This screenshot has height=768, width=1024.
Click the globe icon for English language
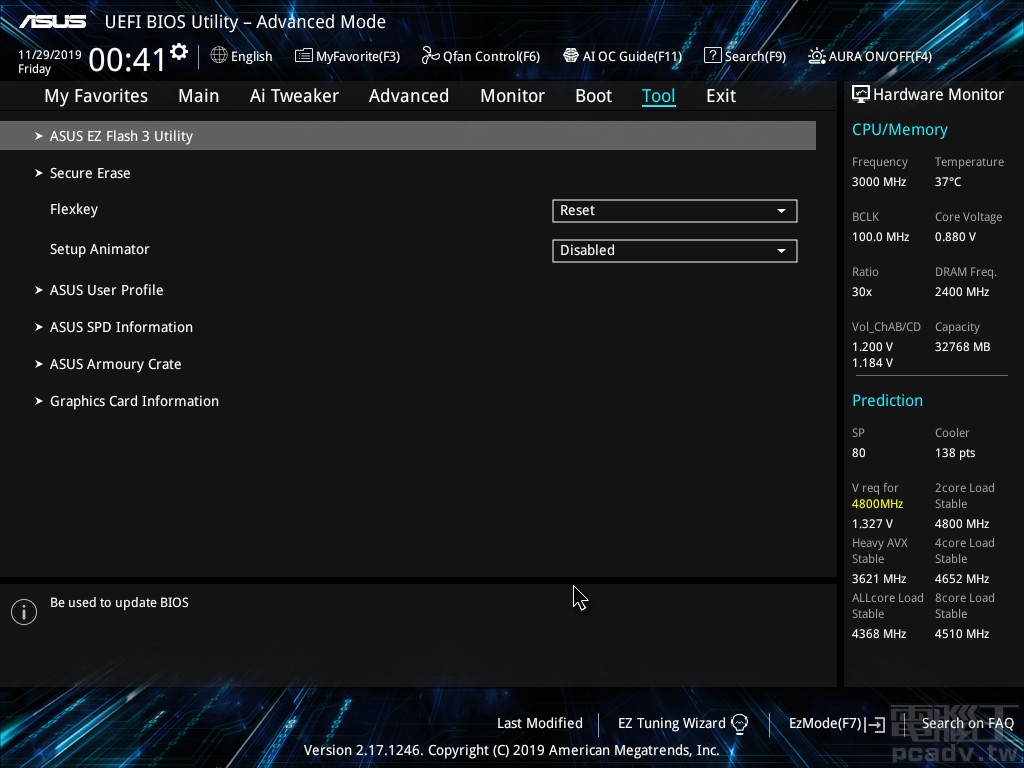coord(219,56)
